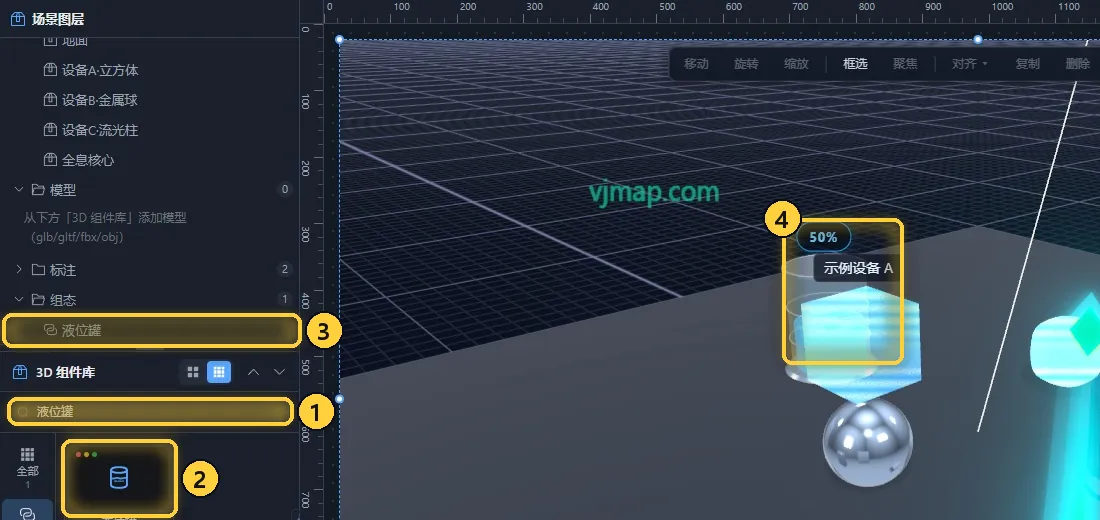The image size is (1100, 520).
Task: Select the linked-rings category tab below 全部
Action: [x=27, y=510]
